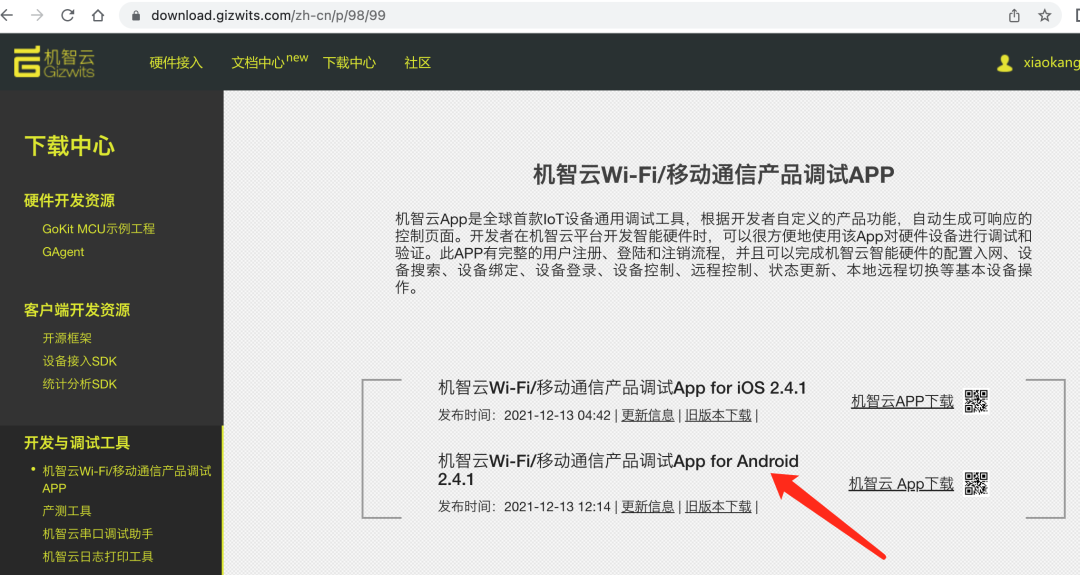Select 机智云Wi-Fi/移动通信产品调试APP in the sidebar
This screenshot has width=1080, height=575.
[x=127, y=479]
